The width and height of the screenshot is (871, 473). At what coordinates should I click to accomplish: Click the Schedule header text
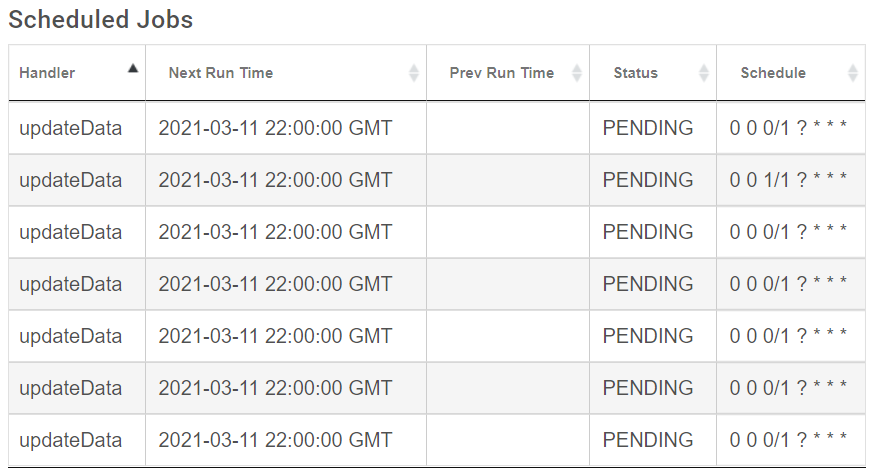[x=773, y=73]
